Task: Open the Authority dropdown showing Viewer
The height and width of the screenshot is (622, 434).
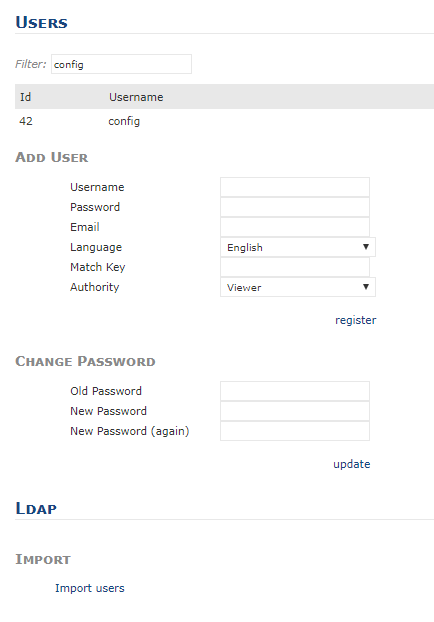Action: tap(298, 287)
